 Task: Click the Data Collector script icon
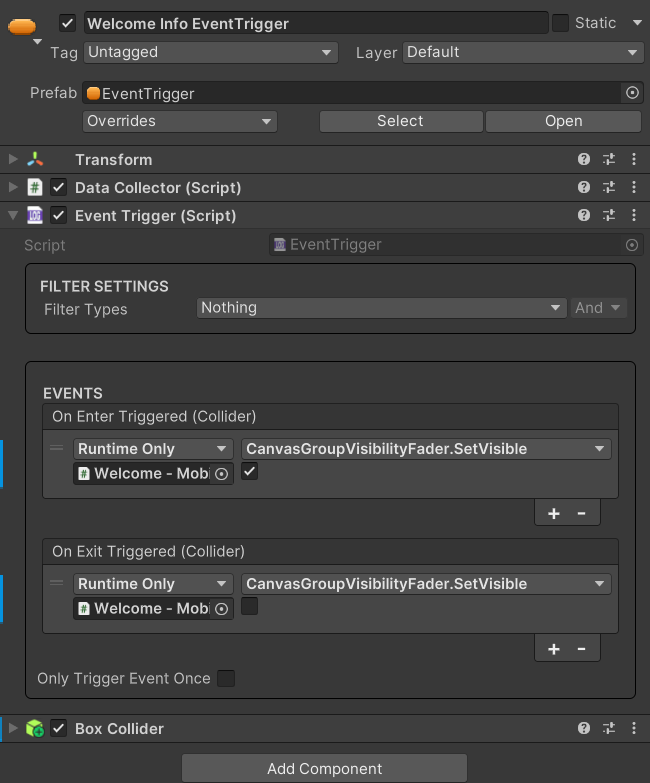(x=34, y=187)
